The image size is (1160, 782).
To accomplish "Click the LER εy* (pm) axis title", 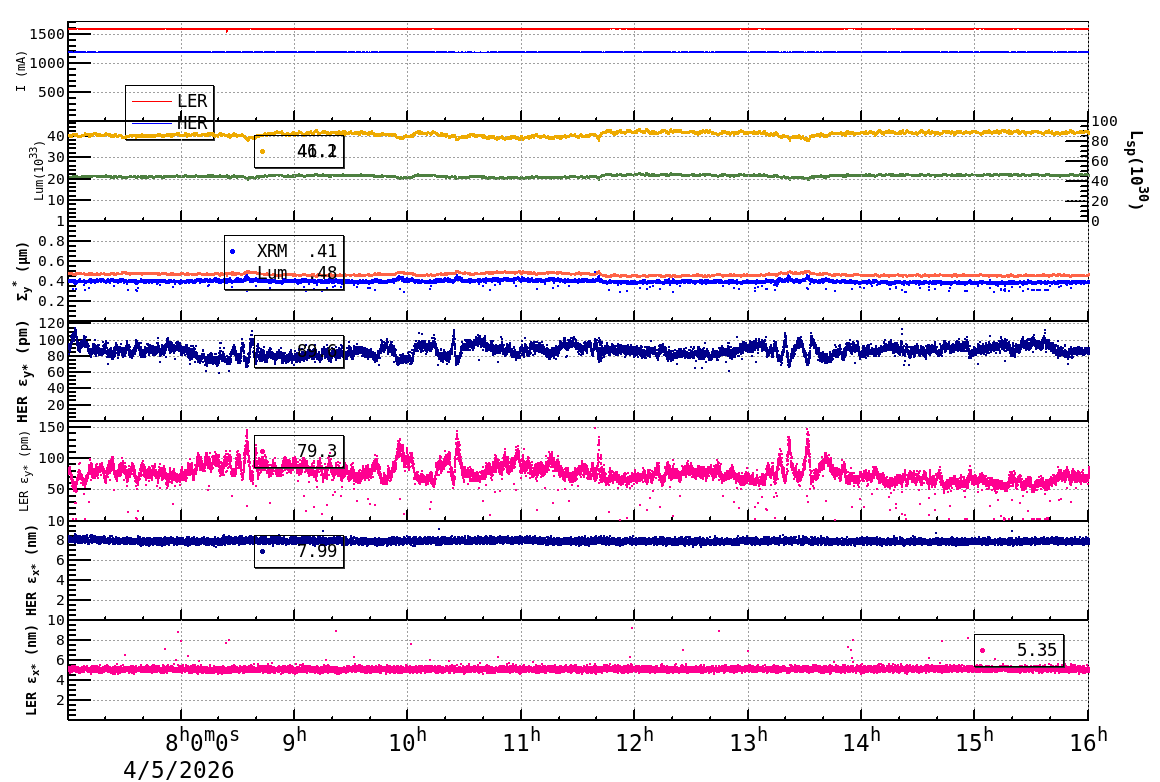I will (x=23, y=471).
